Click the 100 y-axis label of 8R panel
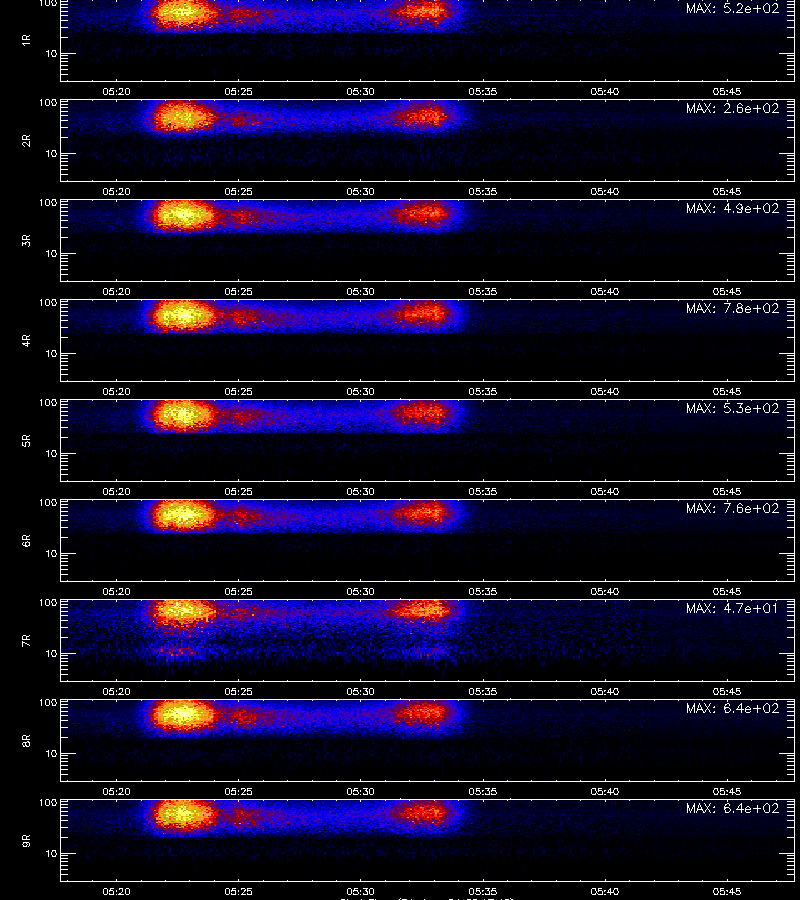The image size is (800, 900). pos(48,703)
